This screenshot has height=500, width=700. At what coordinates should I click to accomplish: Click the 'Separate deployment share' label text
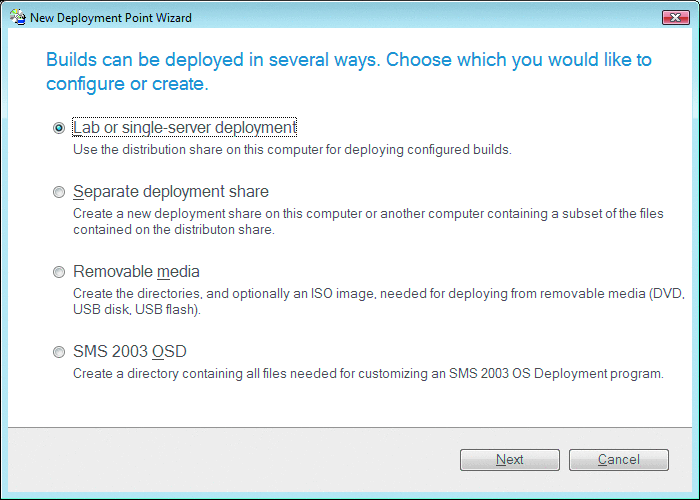point(171,191)
